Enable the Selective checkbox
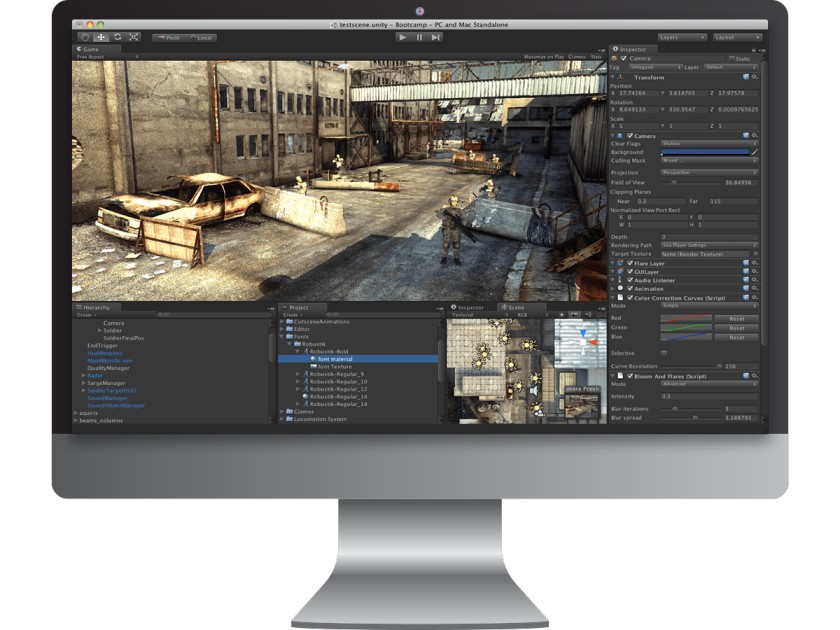Image resolution: width=840 pixels, height=630 pixels. (664, 353)
